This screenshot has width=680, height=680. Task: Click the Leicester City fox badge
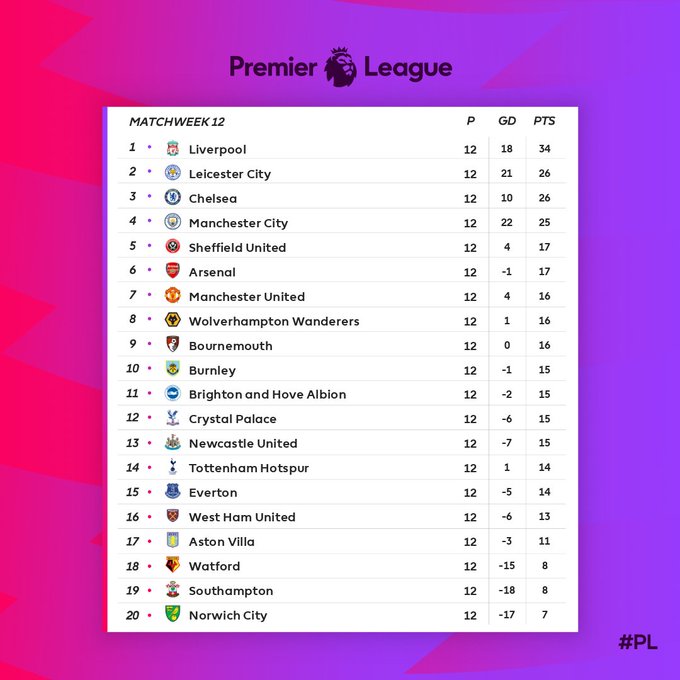click(x=173, y=173)
